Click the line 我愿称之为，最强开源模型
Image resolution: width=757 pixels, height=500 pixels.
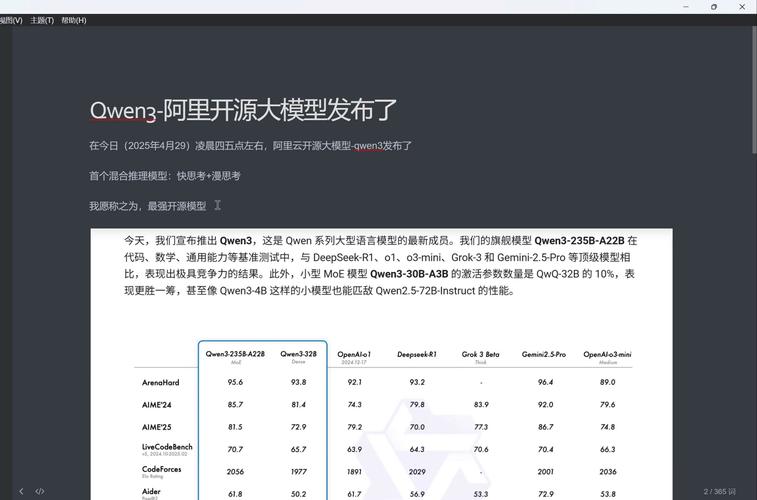pos(148,207)
